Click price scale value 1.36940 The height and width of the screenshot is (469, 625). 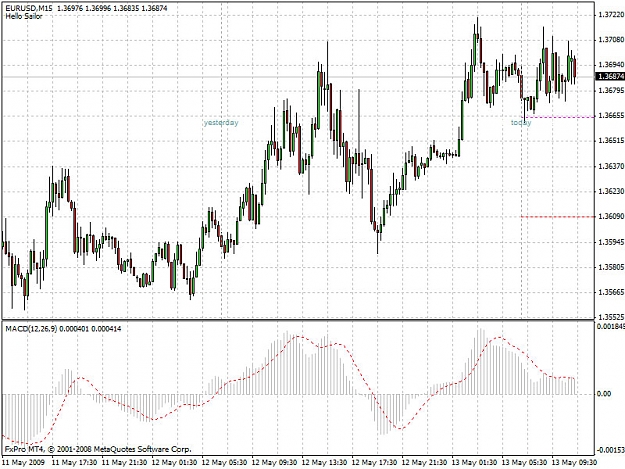(611, 65)
